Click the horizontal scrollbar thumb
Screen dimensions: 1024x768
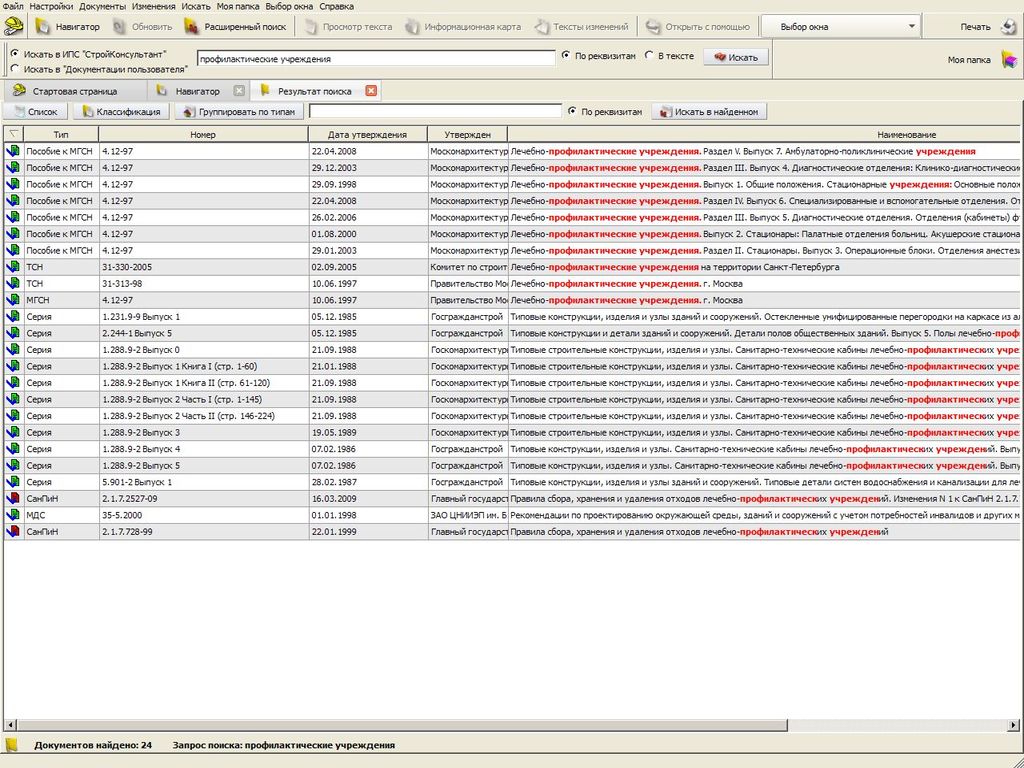click(x=402, y=725)
